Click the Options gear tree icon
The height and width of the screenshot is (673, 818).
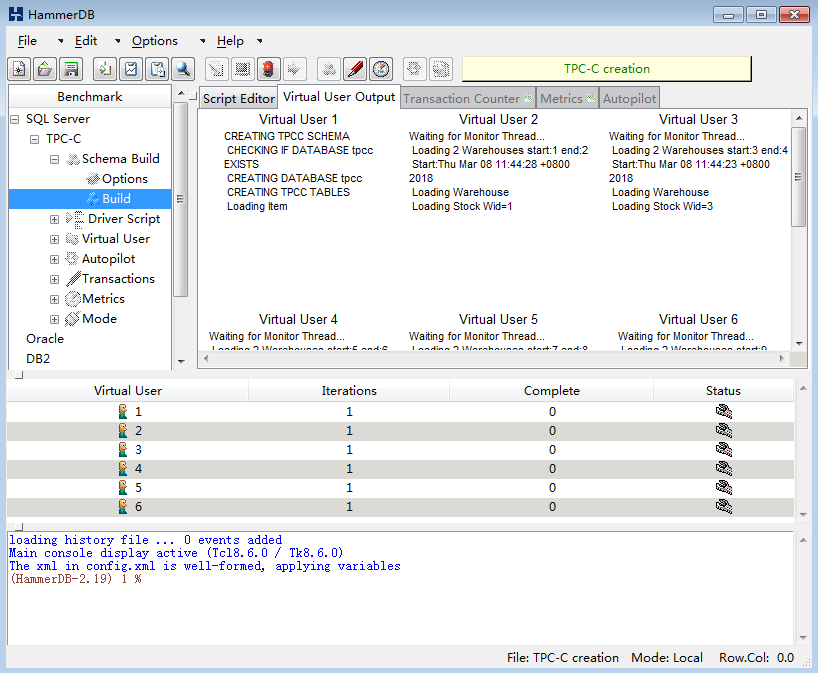(x=93, y=179)
